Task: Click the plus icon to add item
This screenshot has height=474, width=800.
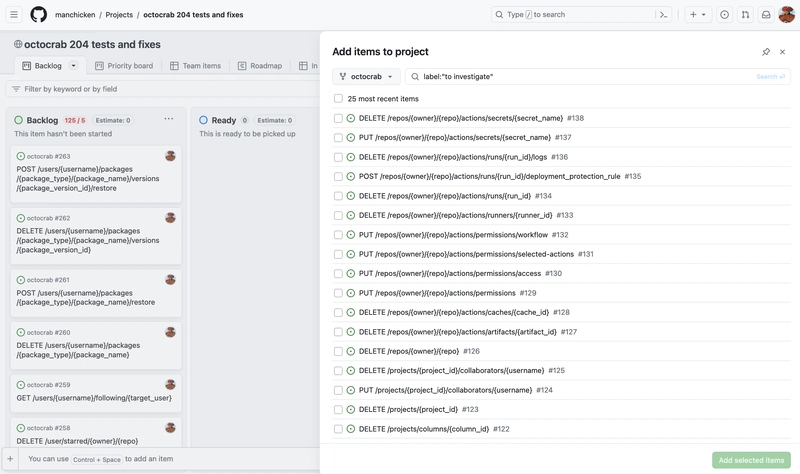Action: 10,459
